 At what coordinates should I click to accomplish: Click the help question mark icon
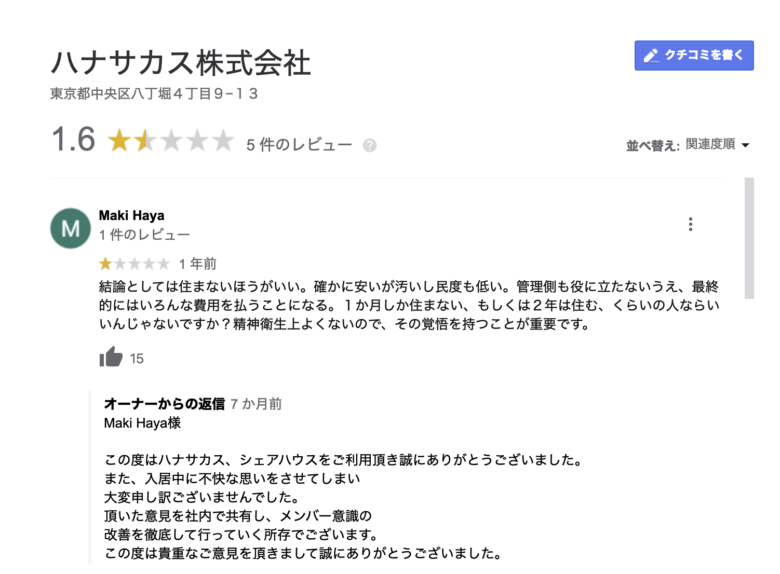point(370,145)
